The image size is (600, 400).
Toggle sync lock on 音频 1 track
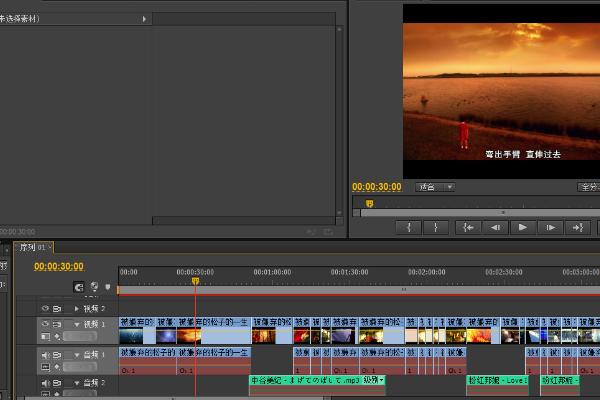[57, 355]
